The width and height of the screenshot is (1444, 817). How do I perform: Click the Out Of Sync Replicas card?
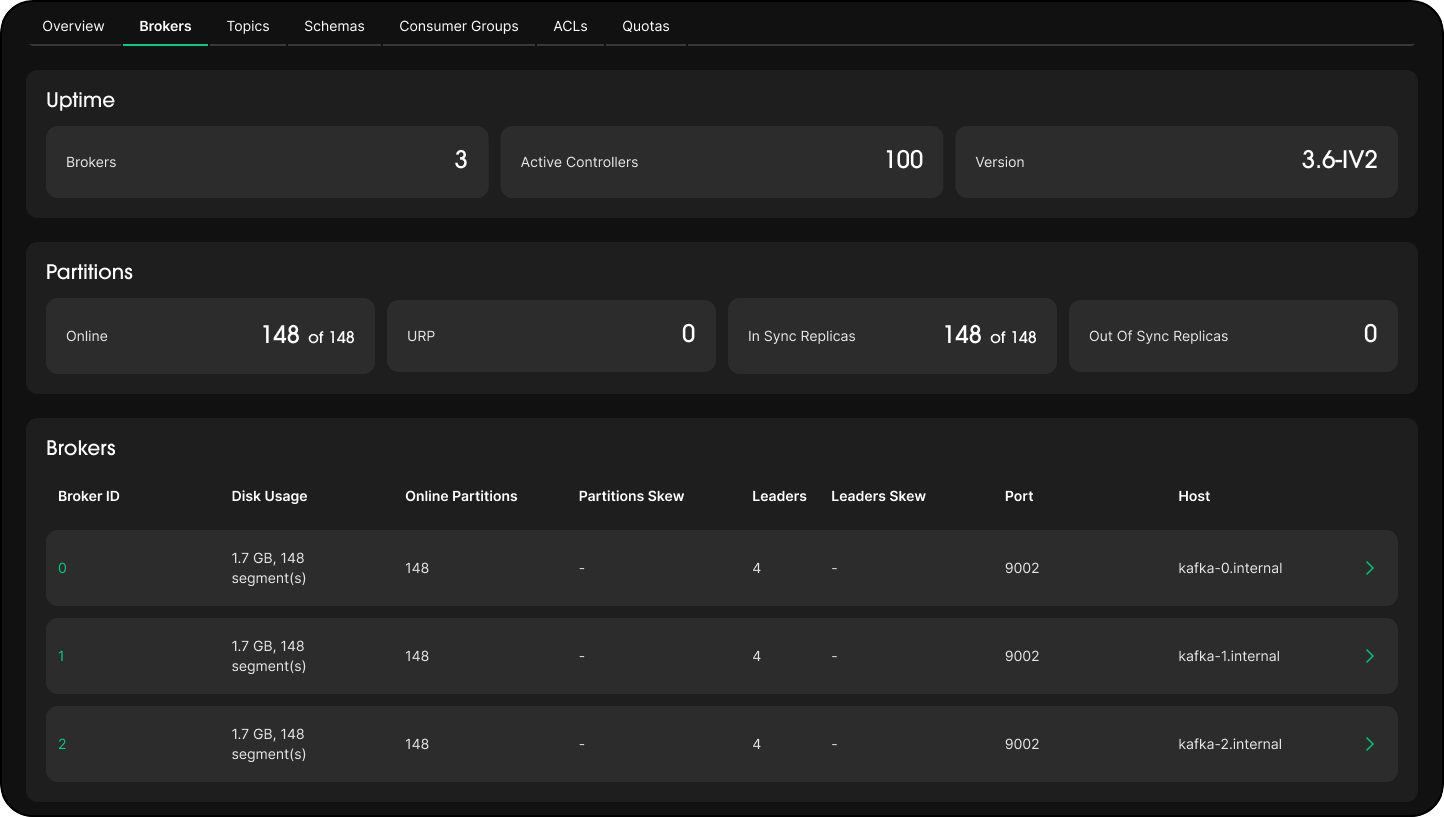pos(1233,336)
